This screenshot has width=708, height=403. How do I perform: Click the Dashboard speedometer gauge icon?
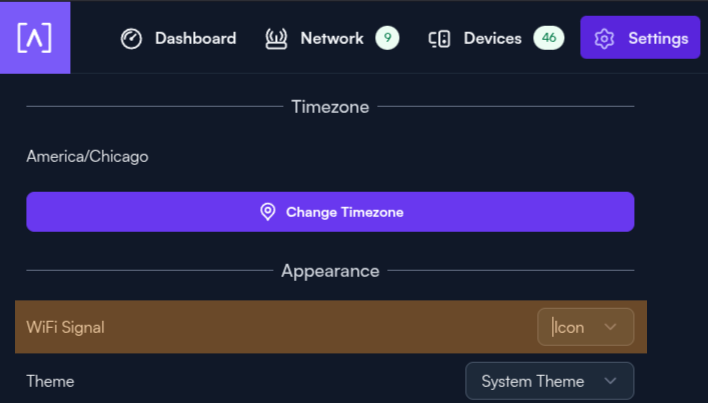point(131,39)
